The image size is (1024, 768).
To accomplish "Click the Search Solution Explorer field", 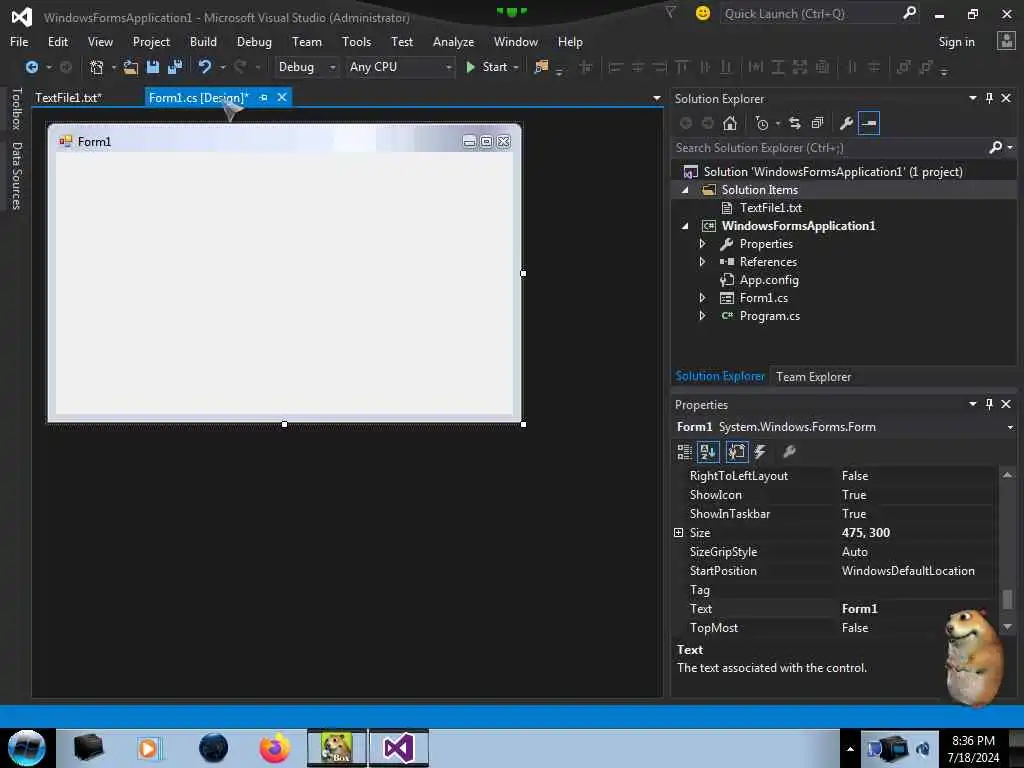I will tap(829, 148).
